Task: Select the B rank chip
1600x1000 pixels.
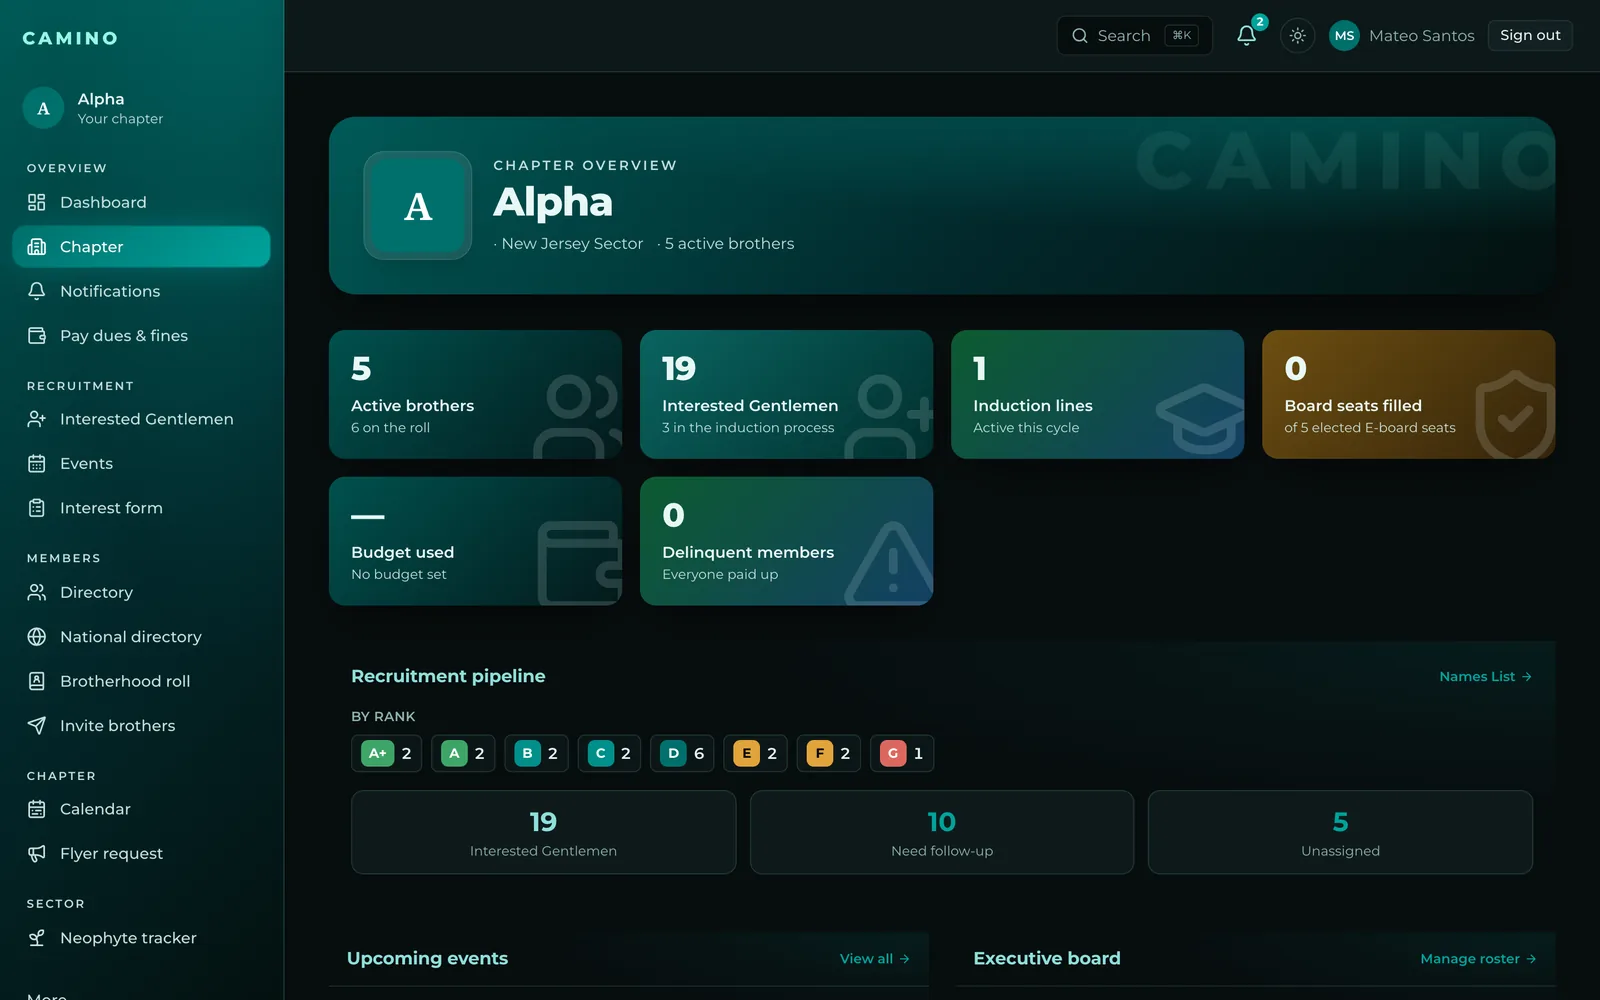Action: click(x=536, y=754)
